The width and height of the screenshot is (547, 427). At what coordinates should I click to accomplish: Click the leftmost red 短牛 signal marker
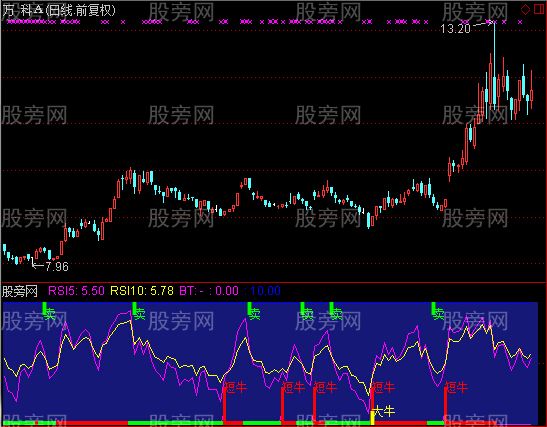pyautogui.click(x=236, y=387)
